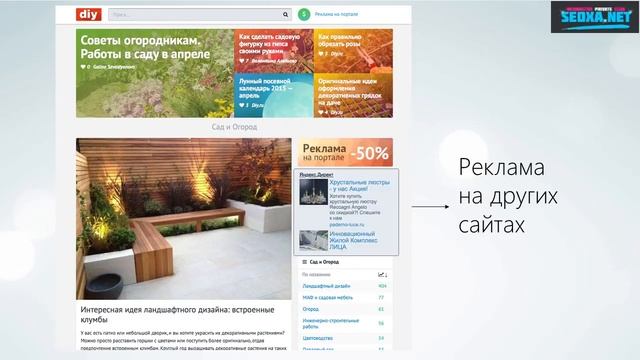Click the chart sort icon in sidebar
The image size is (640, 360).
click(x=382, y=275)
